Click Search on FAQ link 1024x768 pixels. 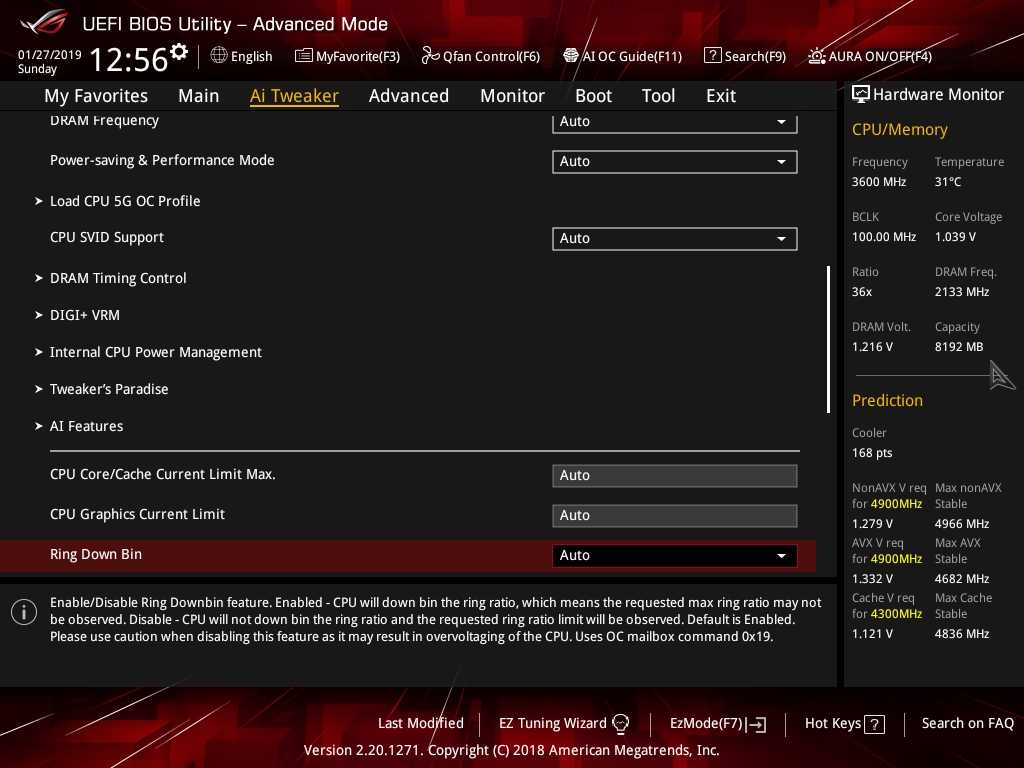point(967,724)
